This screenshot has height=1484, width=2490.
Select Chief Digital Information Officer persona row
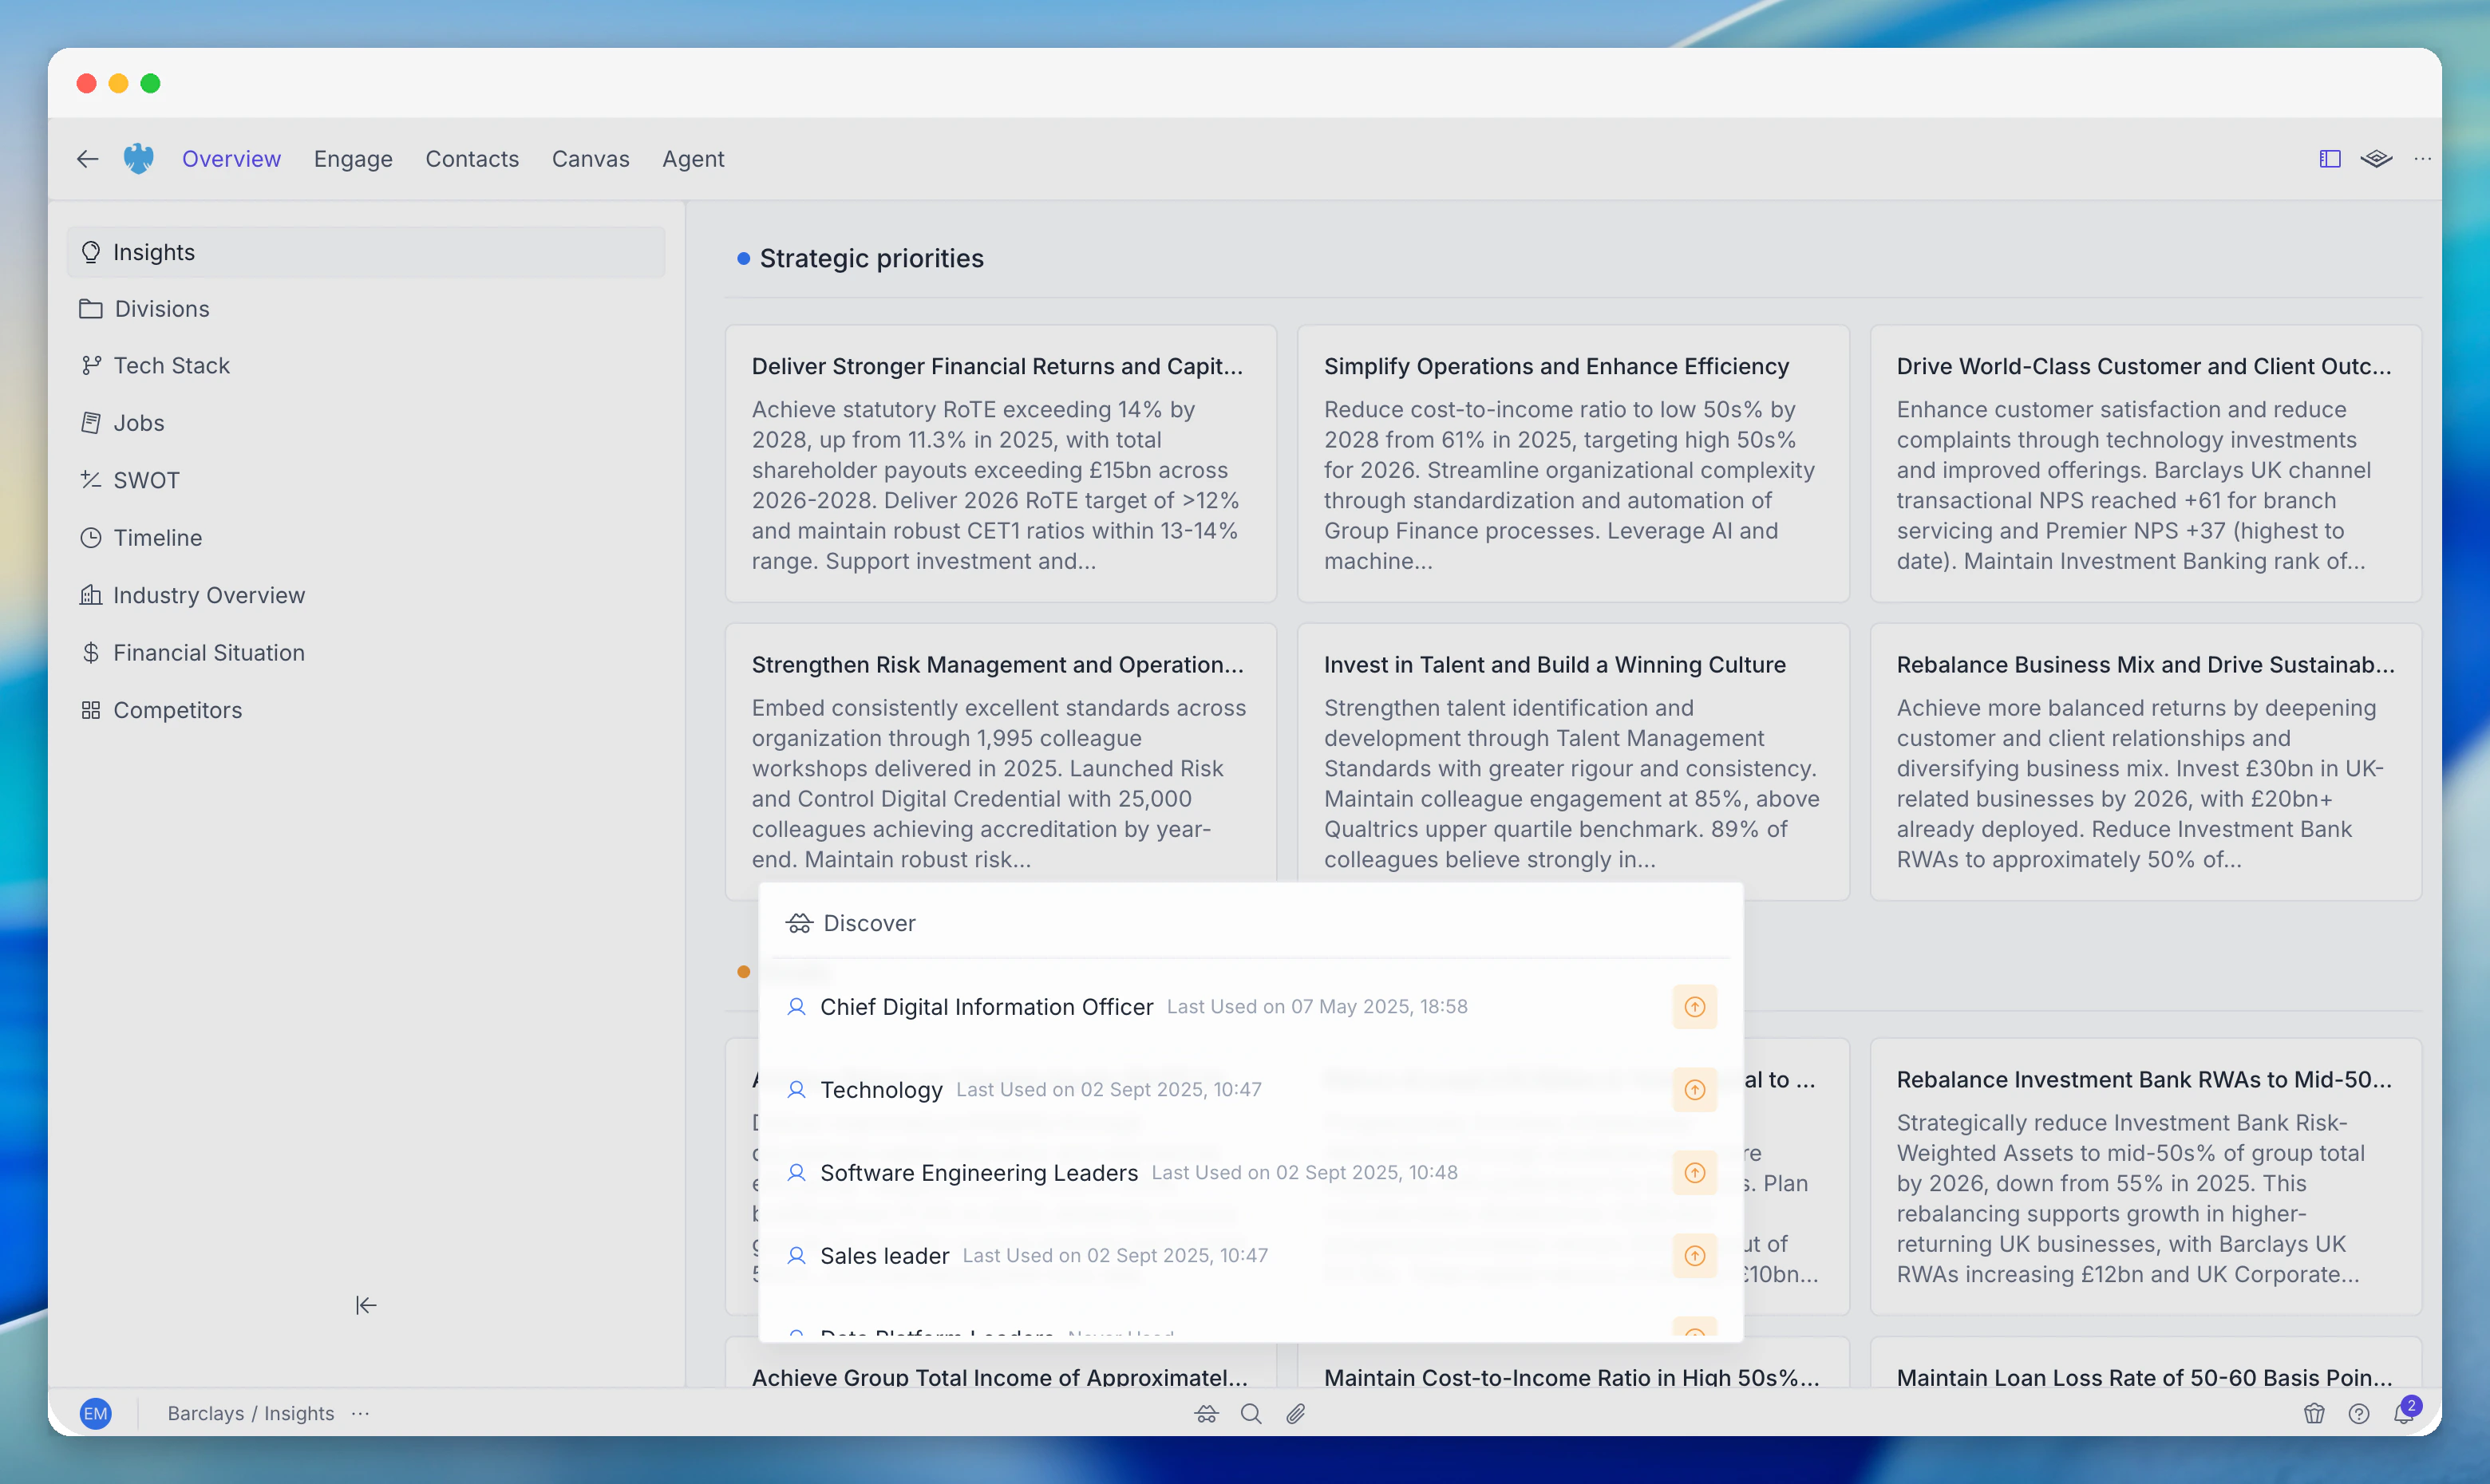coord(1251,1007)
